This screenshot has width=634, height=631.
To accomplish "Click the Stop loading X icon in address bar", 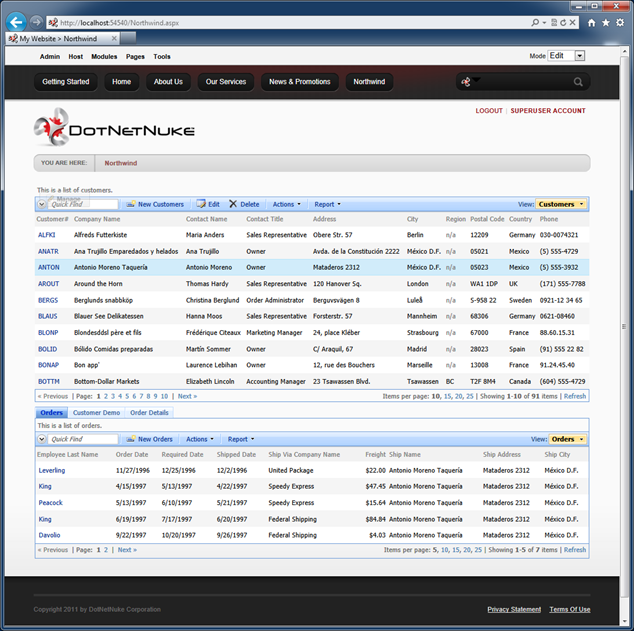I will tap(573, 23).
